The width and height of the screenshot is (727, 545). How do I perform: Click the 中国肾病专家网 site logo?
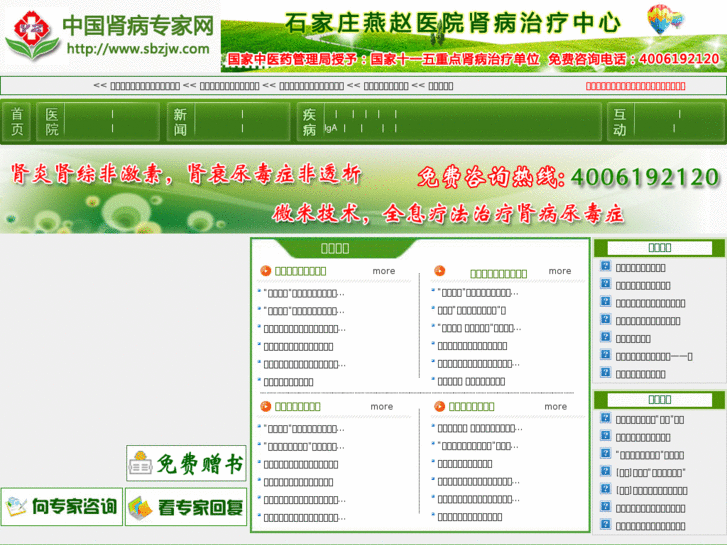point(110,36)
